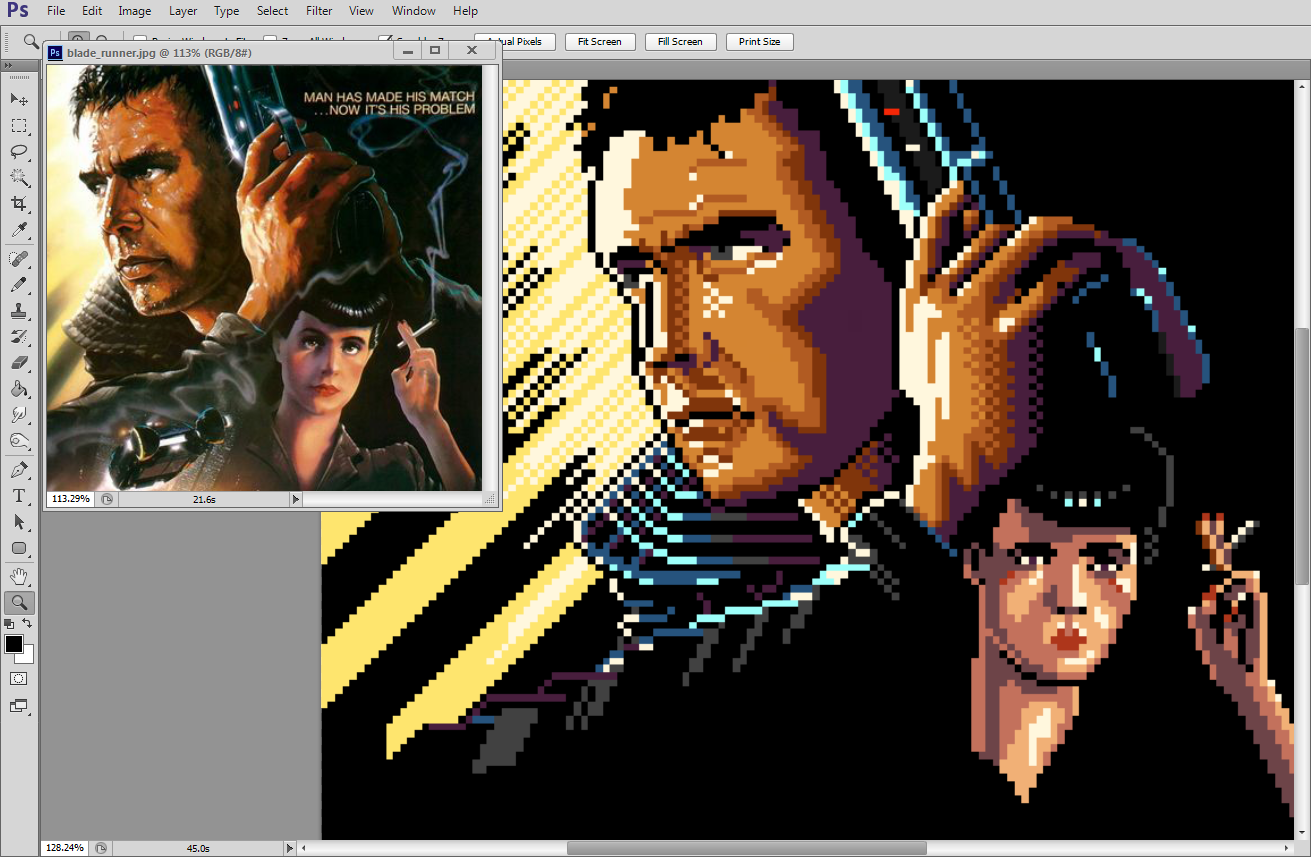Select the Clone Stamp tool
Screen dimensions: 1311x857
coord(19,311)
